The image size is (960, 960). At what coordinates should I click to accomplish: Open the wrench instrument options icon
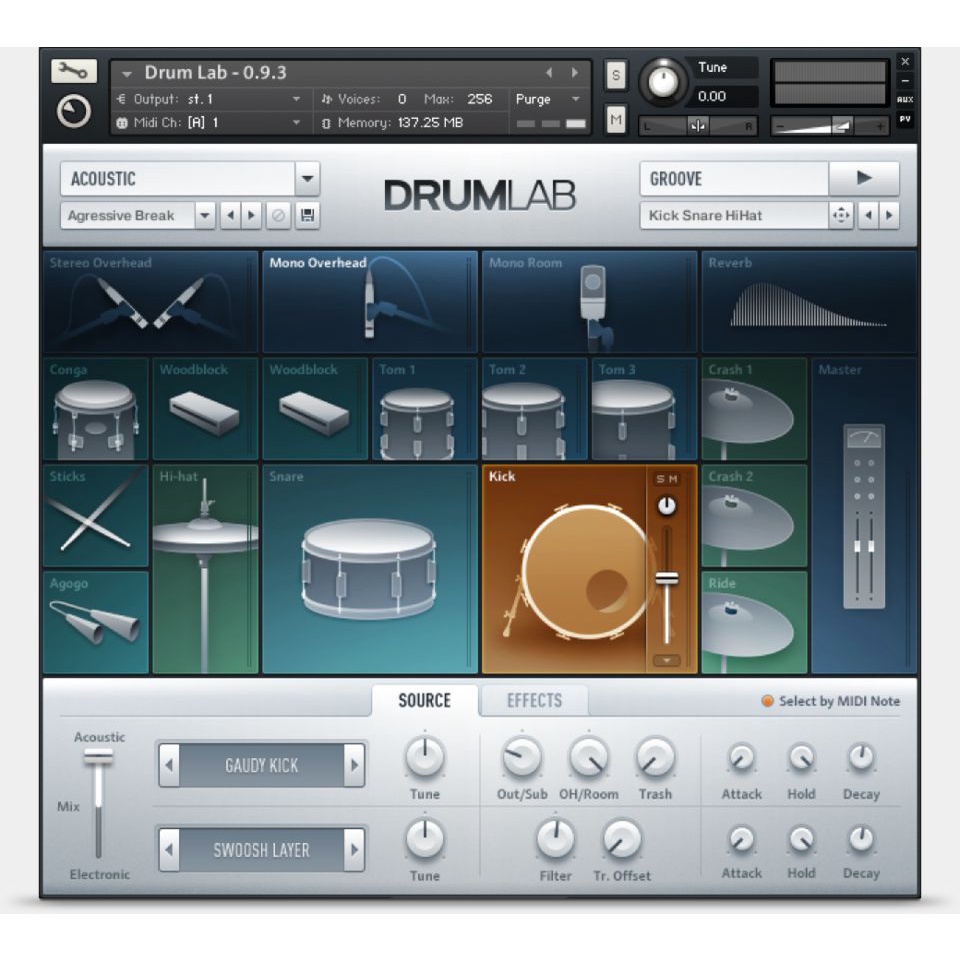click(73, 72)
